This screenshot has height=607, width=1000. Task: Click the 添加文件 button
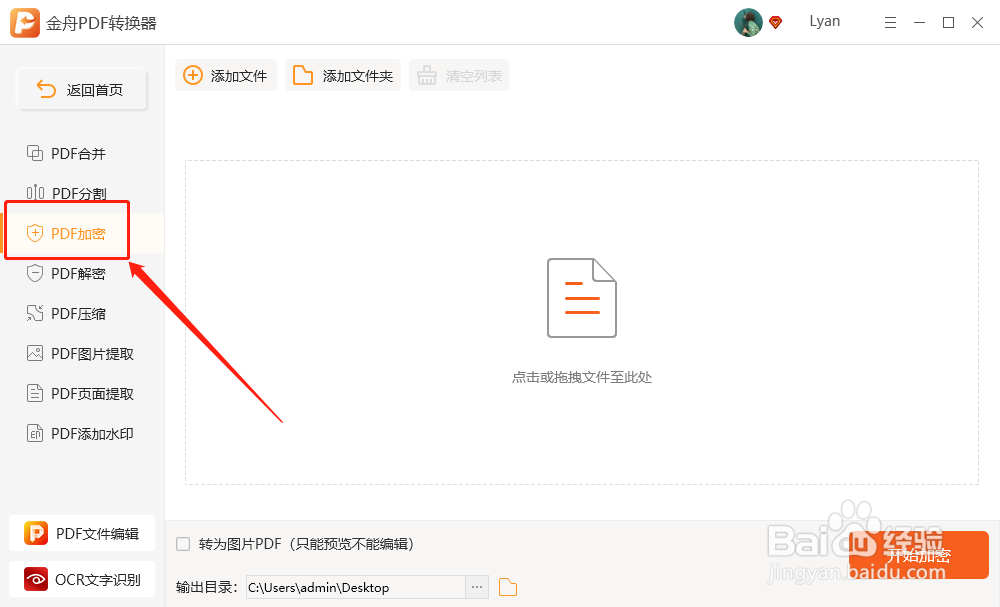click(226, 74)
